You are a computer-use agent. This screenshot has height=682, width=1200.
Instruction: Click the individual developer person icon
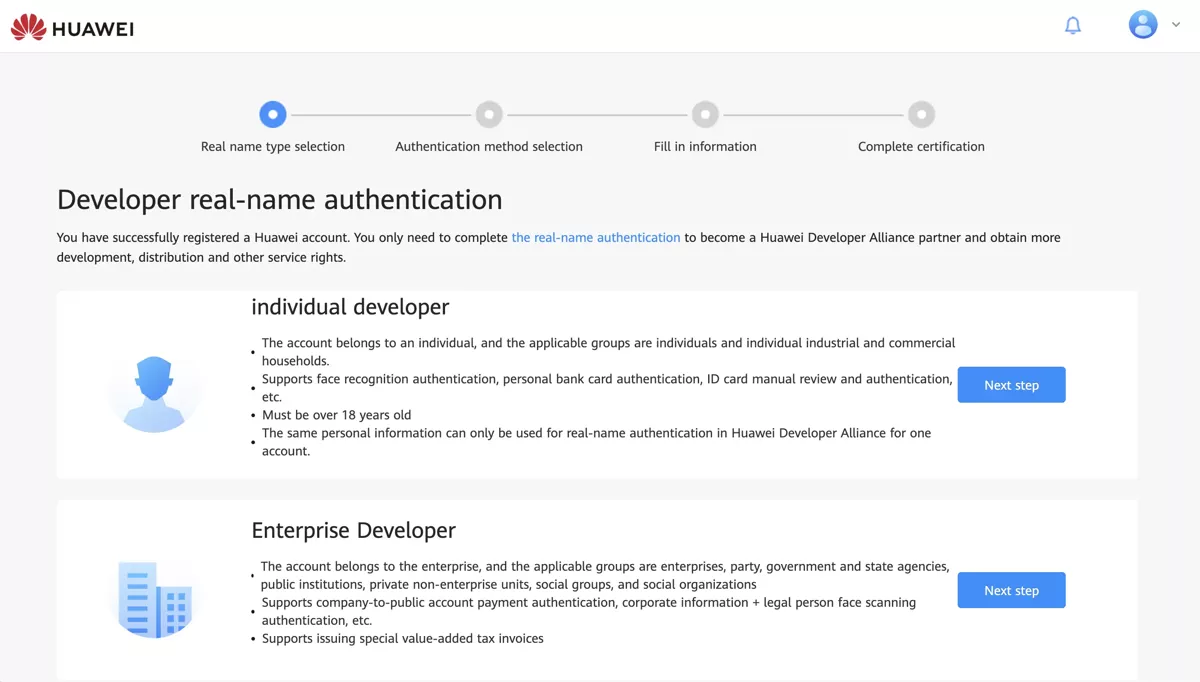[155, 394]
